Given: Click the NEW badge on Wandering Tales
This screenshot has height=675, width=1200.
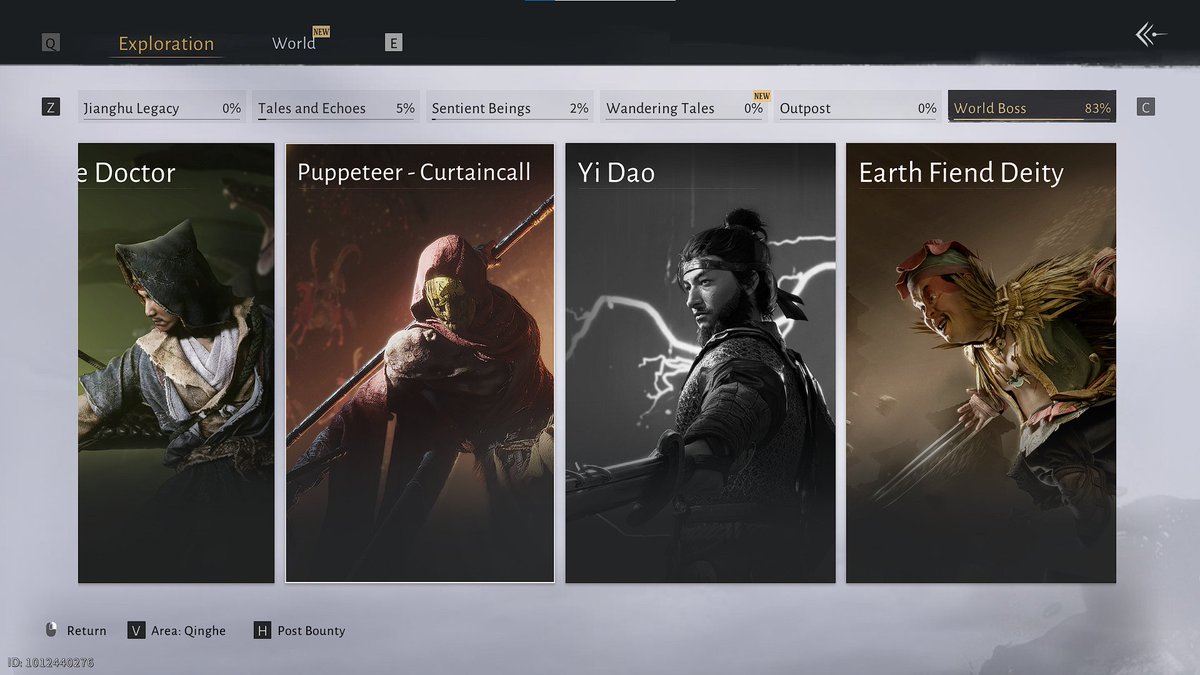Looking at the screenshot, I should point(762,96).
